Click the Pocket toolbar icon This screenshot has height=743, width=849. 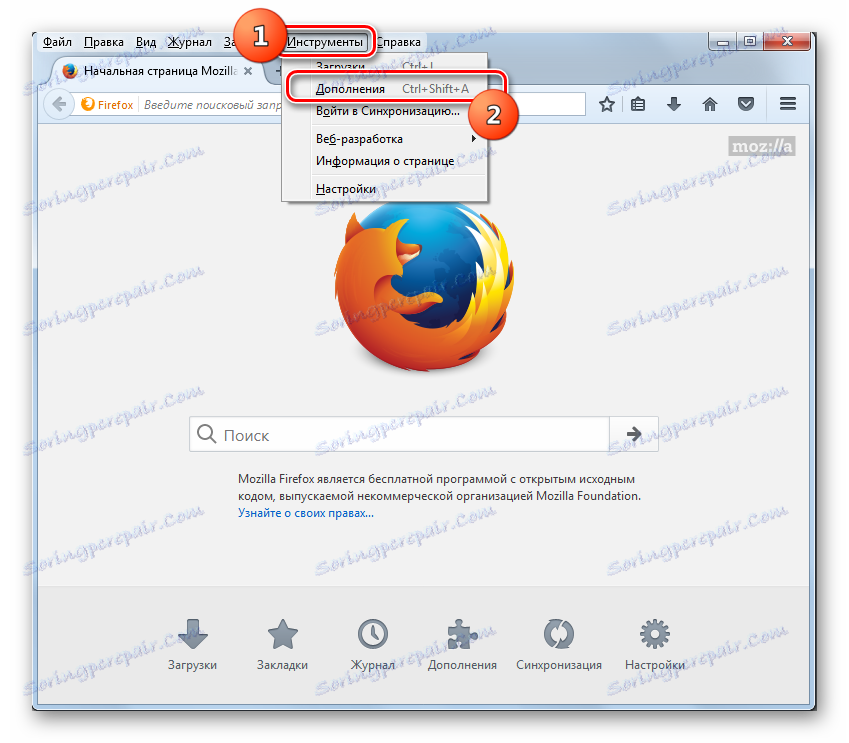[x=746, y=104]
